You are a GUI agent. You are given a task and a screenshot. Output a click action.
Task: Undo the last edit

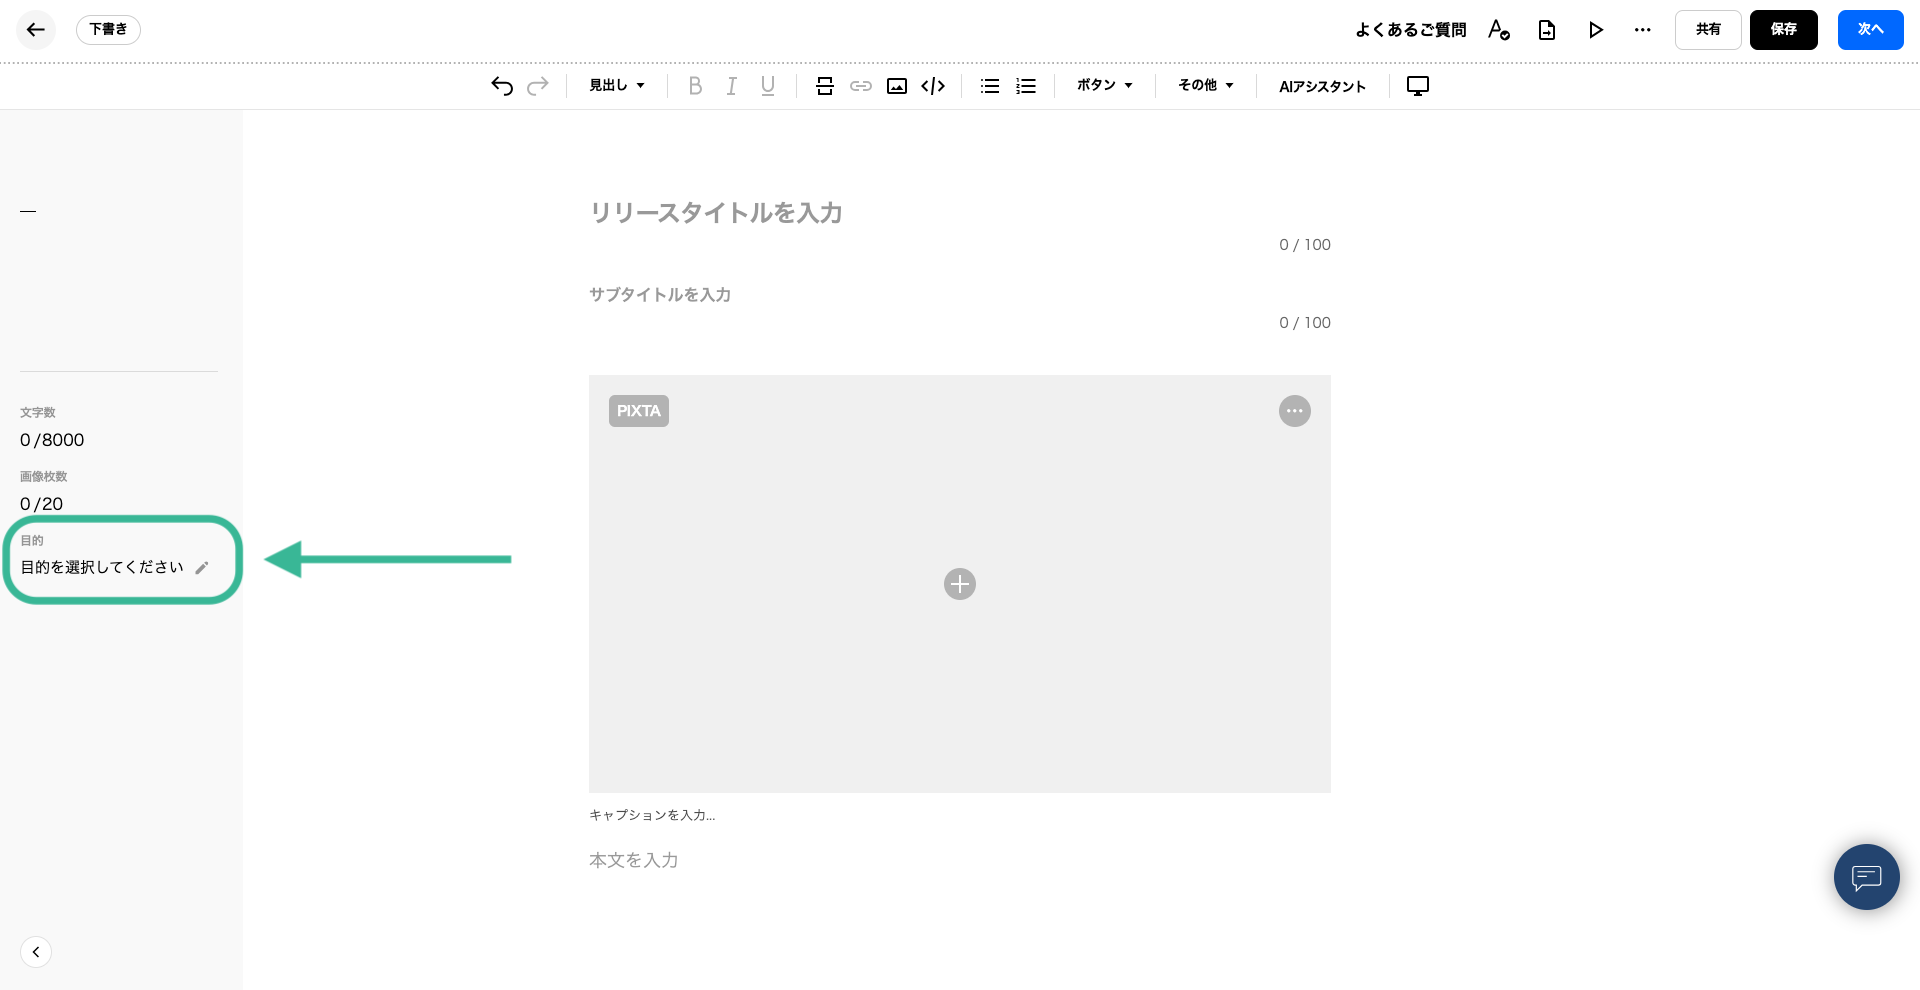pos(502,86)
